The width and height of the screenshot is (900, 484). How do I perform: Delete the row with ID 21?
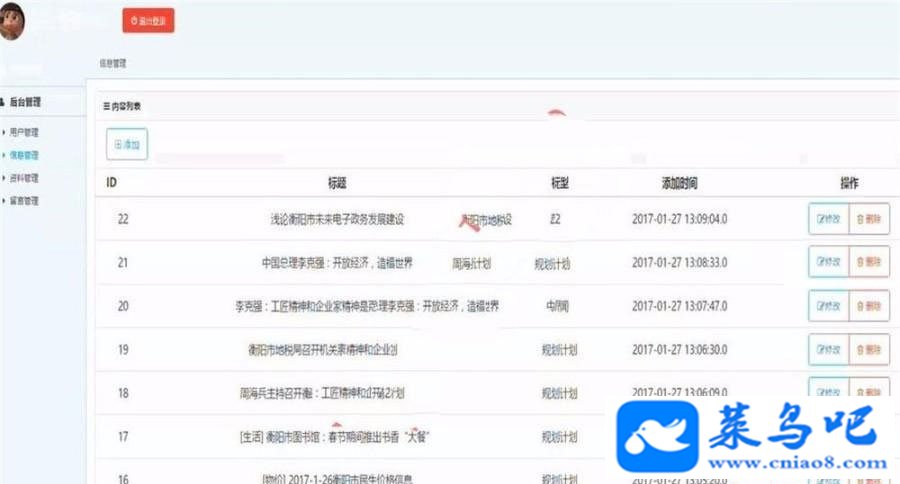click(869, 262)
